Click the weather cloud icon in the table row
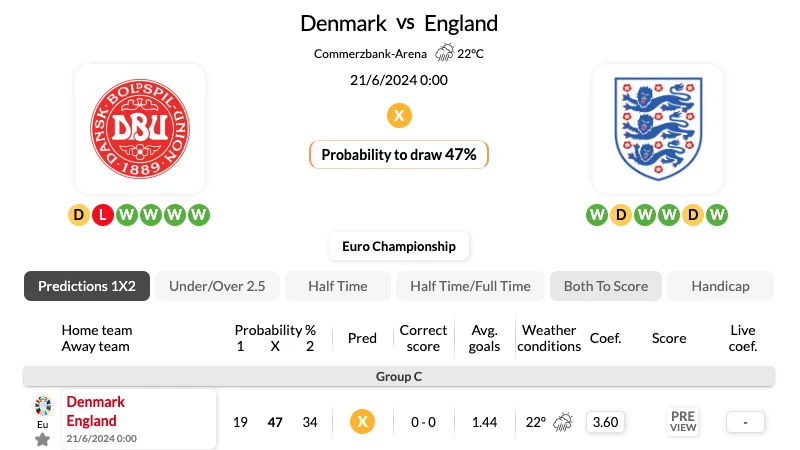 563,422
